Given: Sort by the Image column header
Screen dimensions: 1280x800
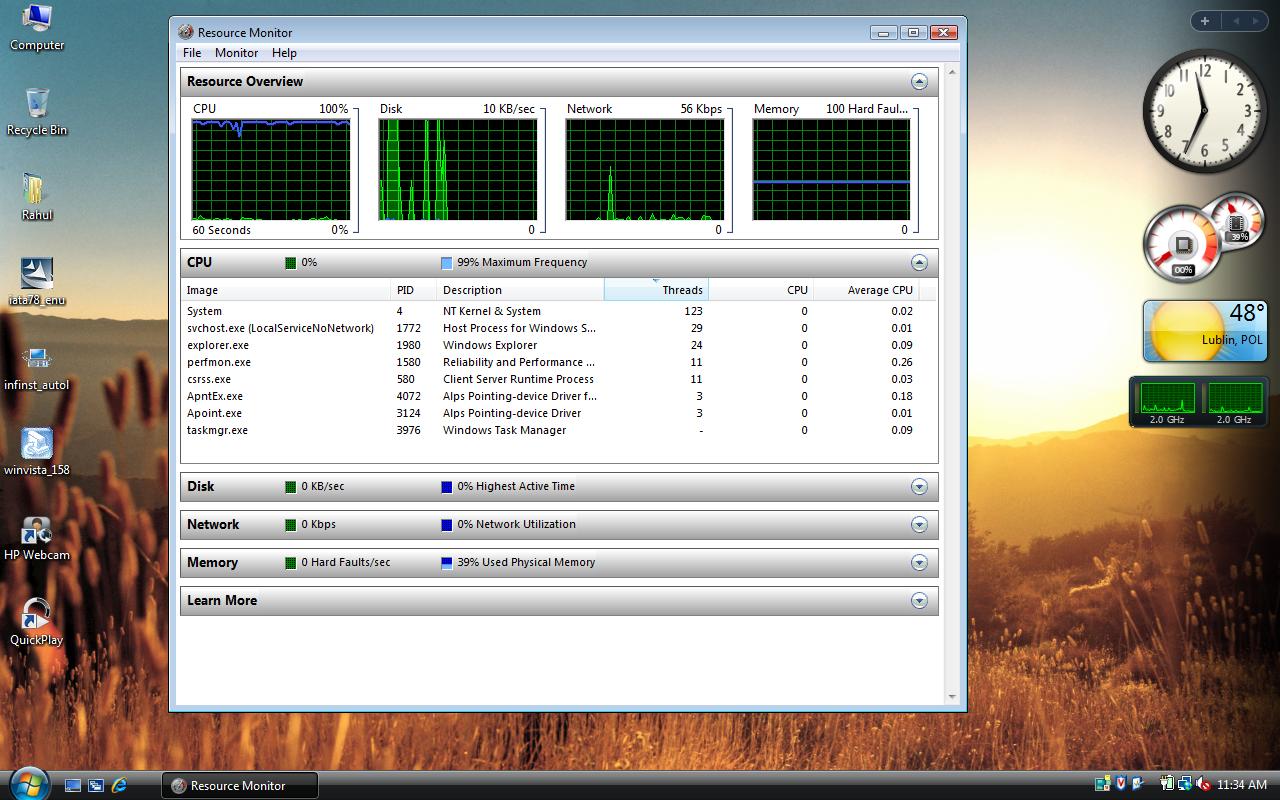Looking at the screenshot, I should [286, 290].
